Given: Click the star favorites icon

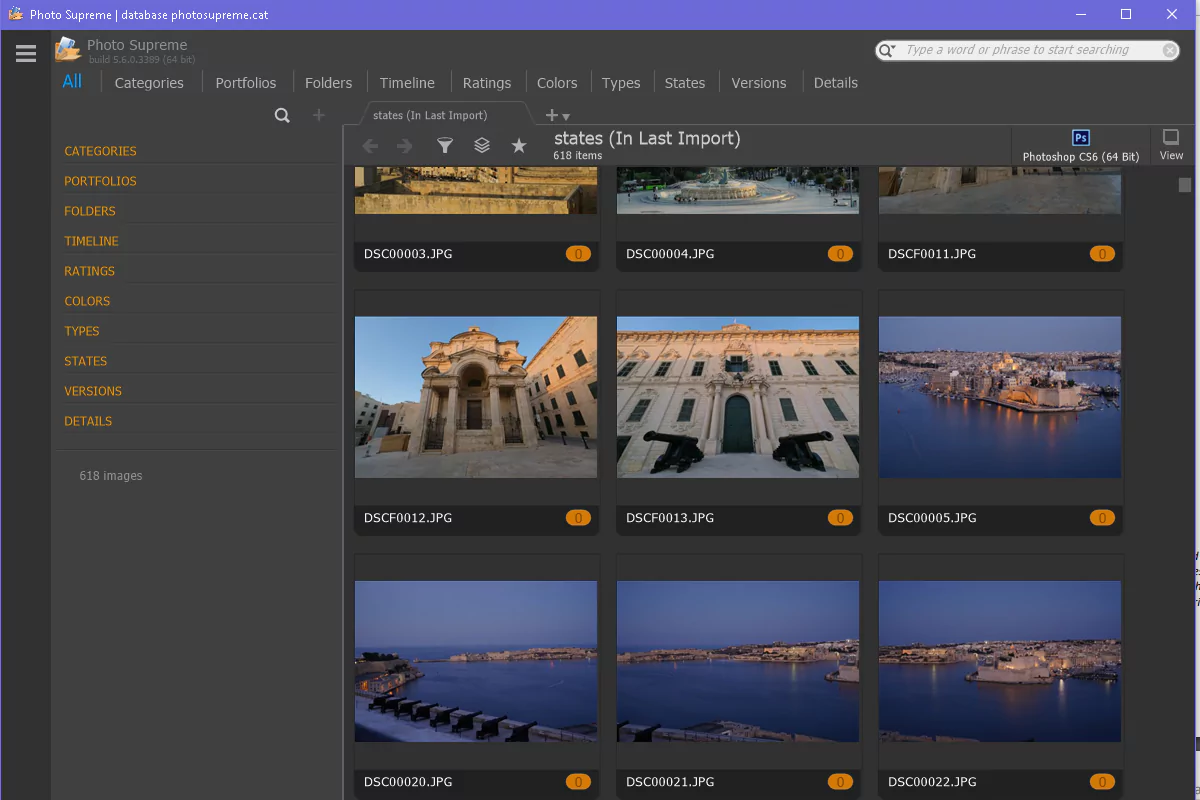Looking at the screenshot, I should coord(519,146).
